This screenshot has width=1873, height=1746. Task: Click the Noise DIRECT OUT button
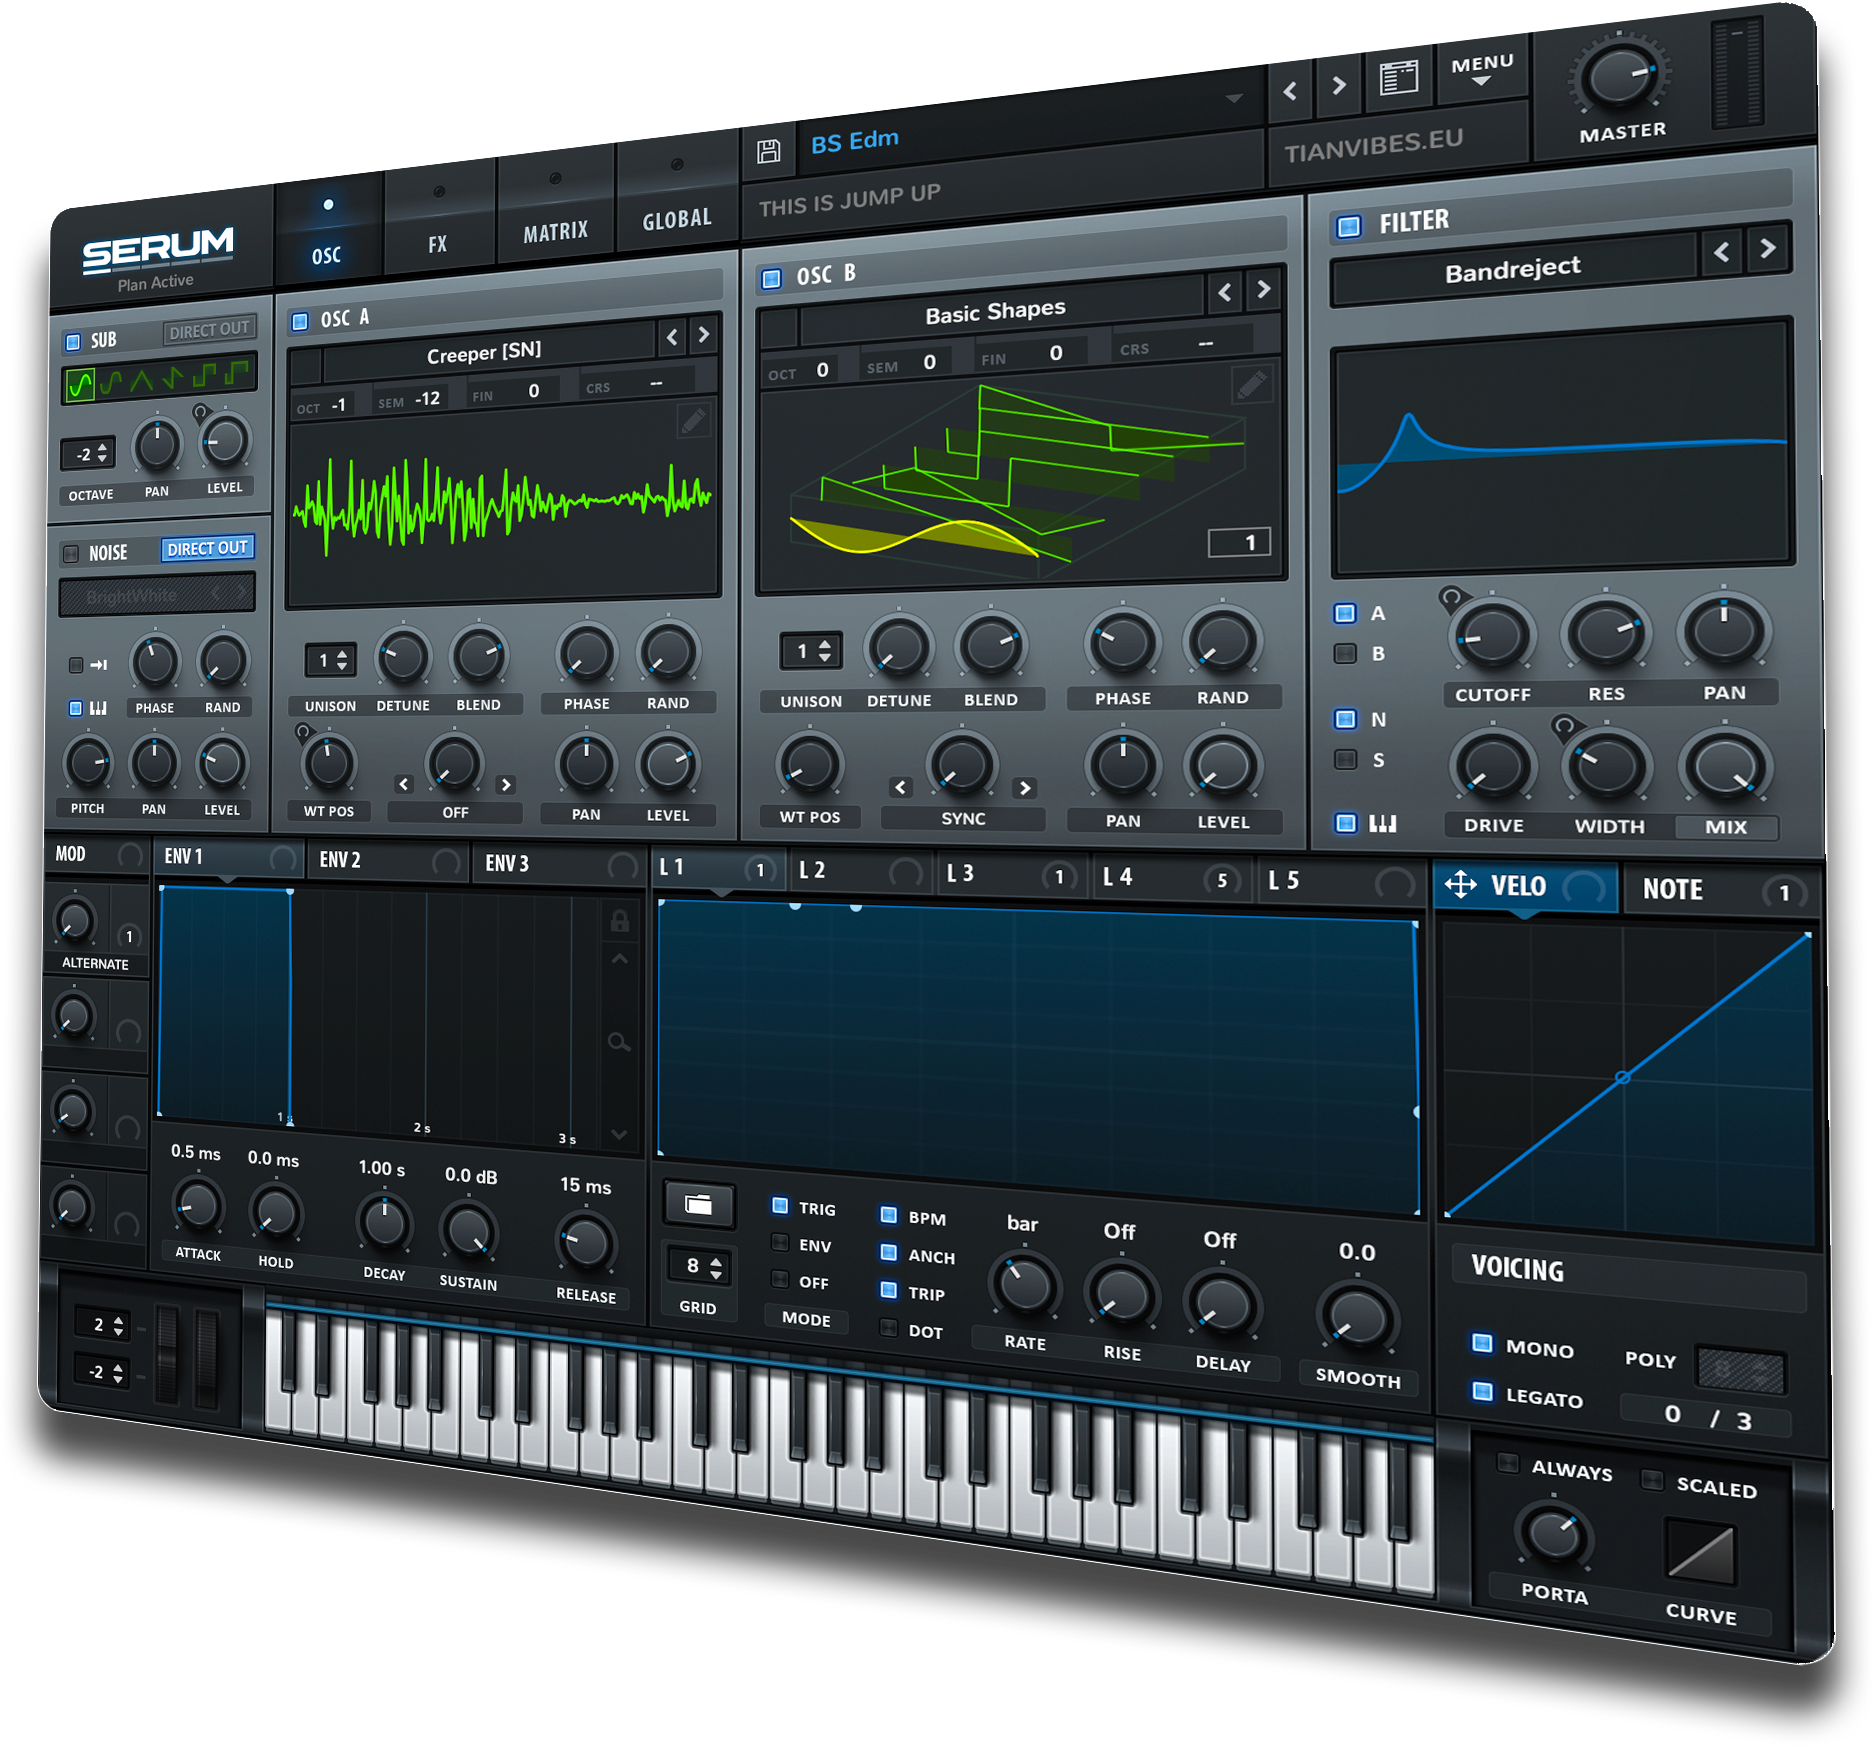[x=207, y=548]
